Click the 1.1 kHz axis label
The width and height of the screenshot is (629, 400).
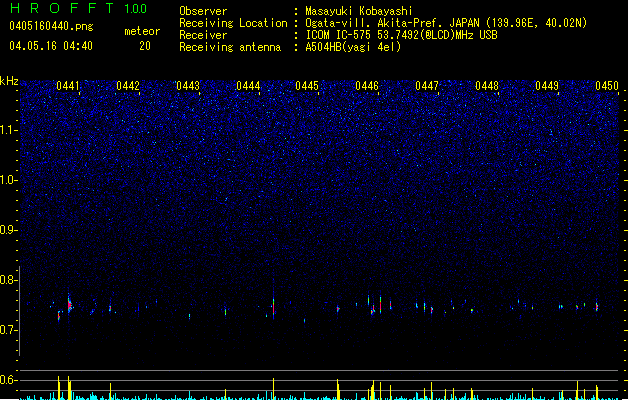(x=8, y=130)
